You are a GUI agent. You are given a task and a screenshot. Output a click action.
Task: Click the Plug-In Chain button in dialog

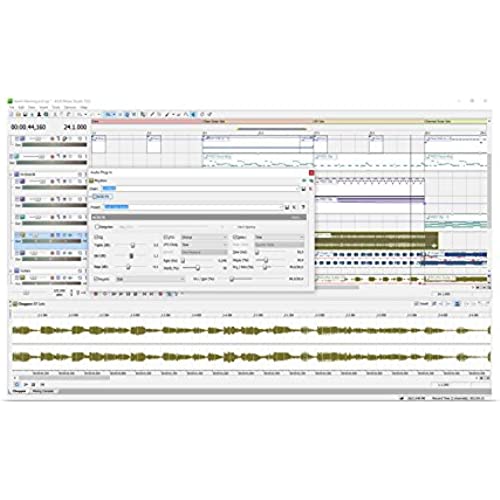pyautogui.click(x=102, y=197)
